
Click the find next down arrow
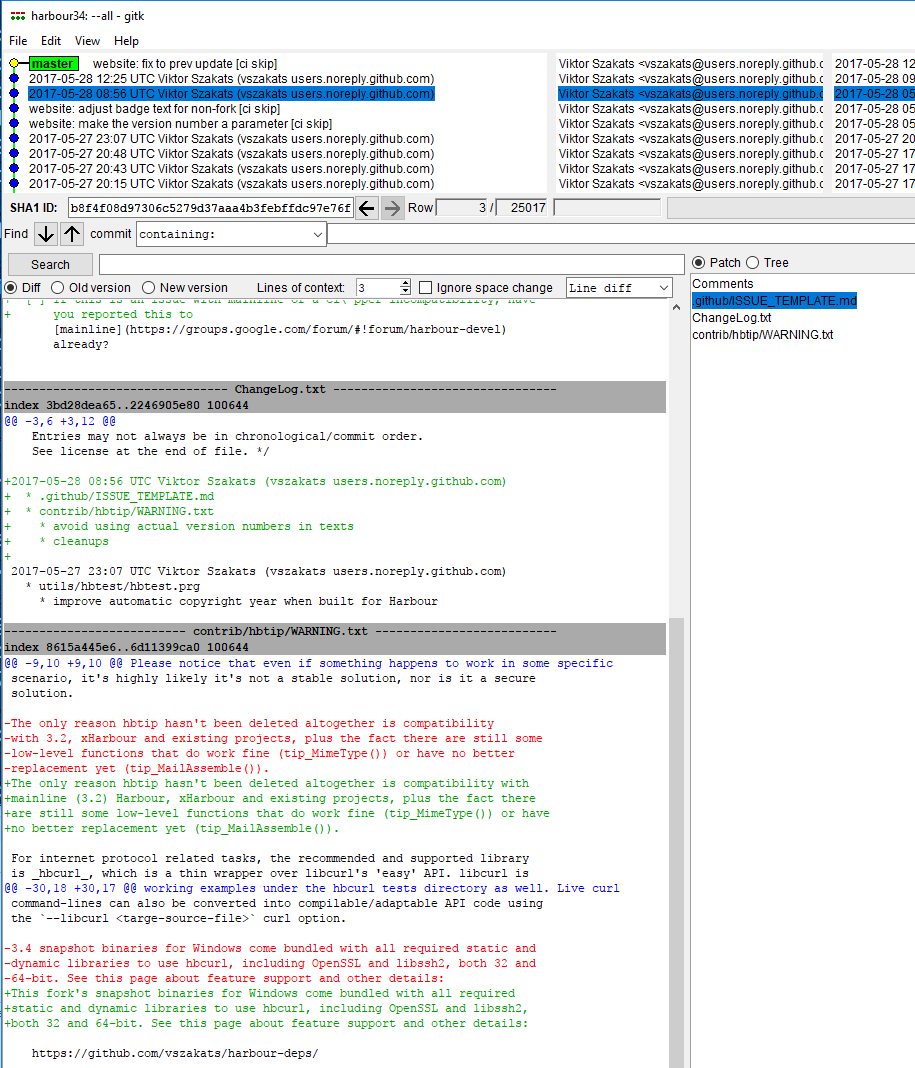(x=46, y=234)
